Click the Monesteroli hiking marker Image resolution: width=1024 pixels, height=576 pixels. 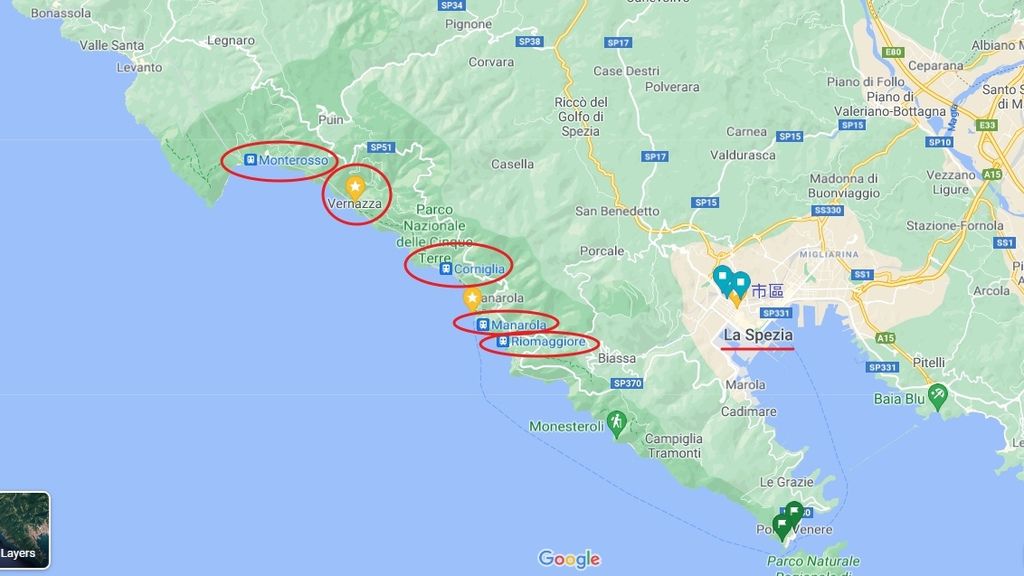point(616,424)
